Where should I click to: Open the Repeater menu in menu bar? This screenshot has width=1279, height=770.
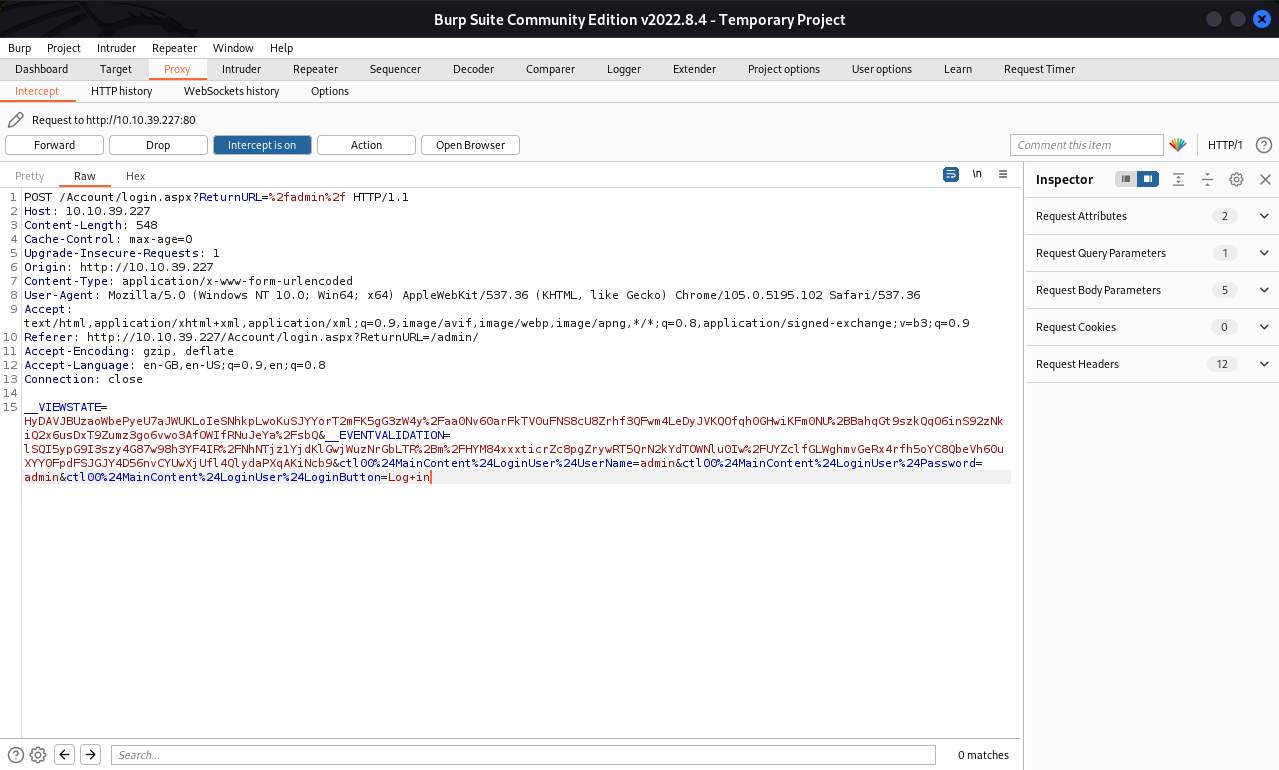tap(174, 48)
